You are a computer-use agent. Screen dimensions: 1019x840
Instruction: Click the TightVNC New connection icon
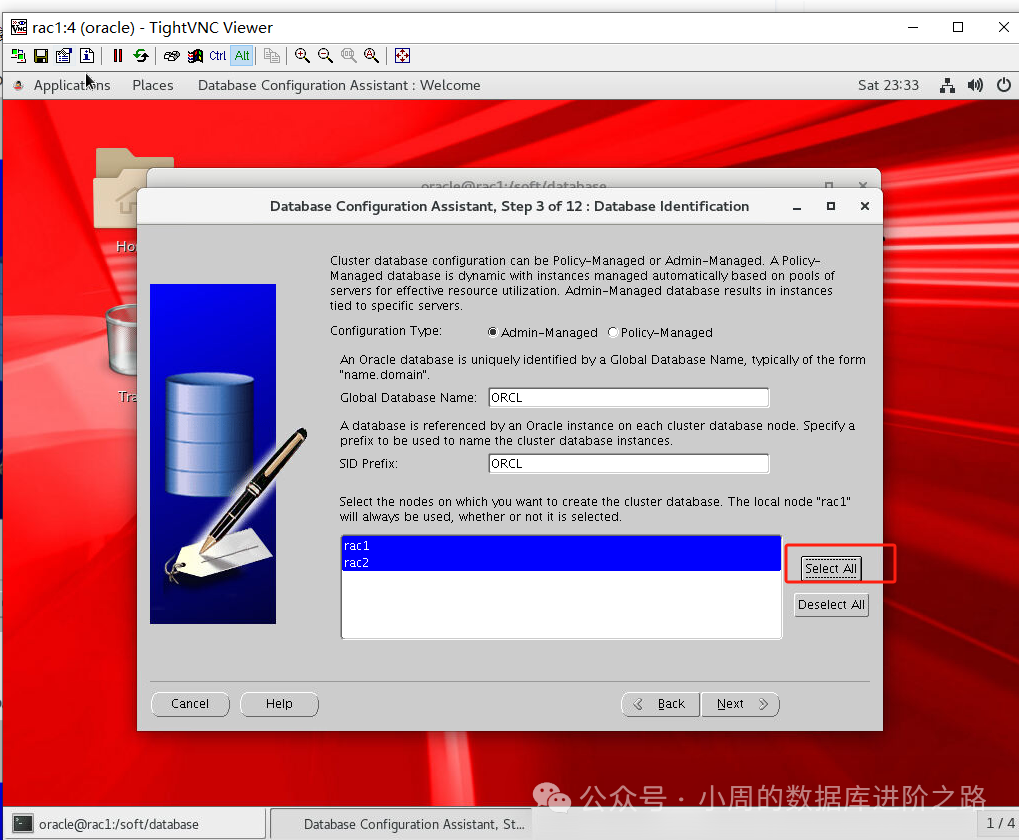[x=18, y=56]
